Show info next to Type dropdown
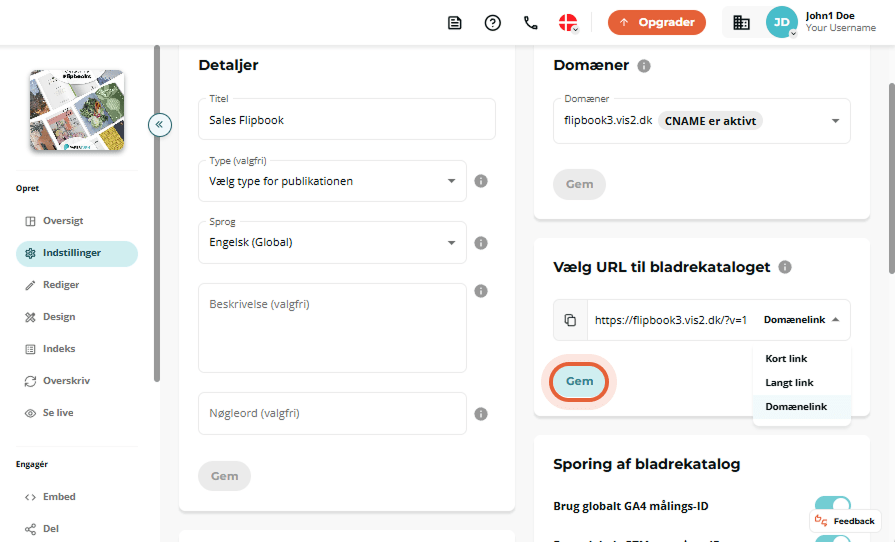Viewport: 895px width, 542px height. [x=481, y=181]
